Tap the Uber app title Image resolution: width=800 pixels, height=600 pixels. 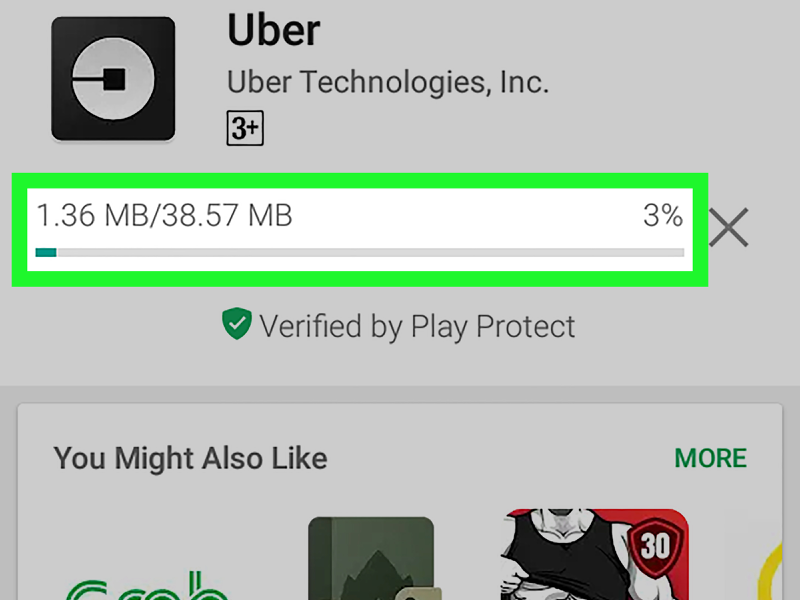[274, 32]
